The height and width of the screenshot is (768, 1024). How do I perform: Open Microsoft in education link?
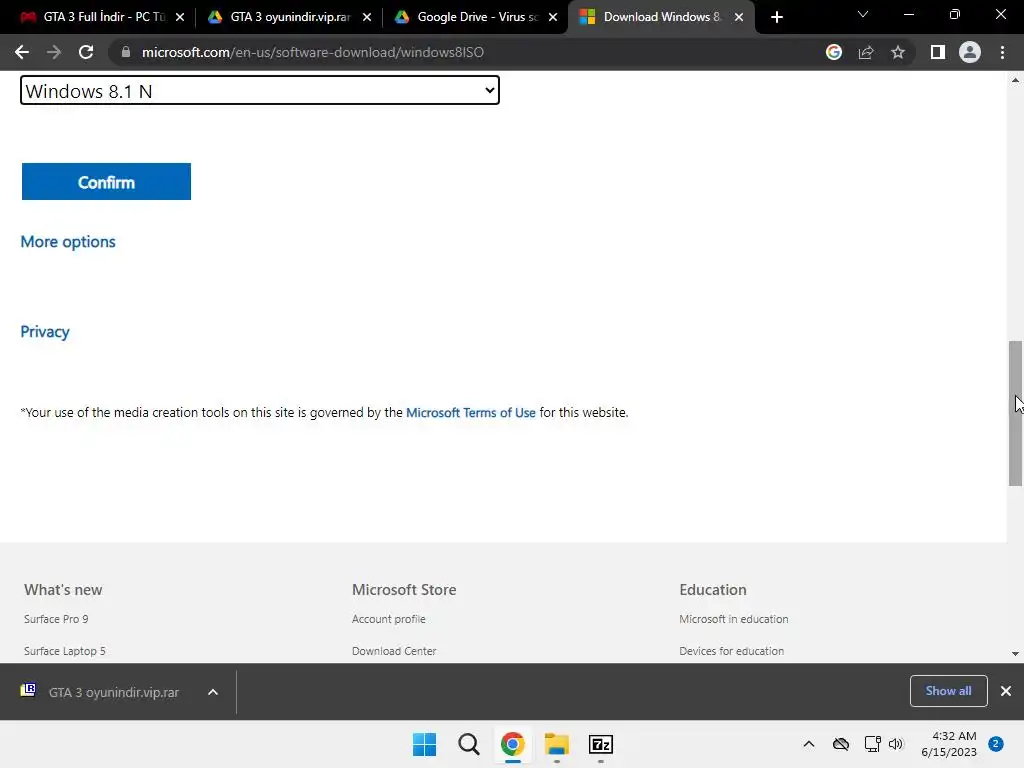click(733, 619)
